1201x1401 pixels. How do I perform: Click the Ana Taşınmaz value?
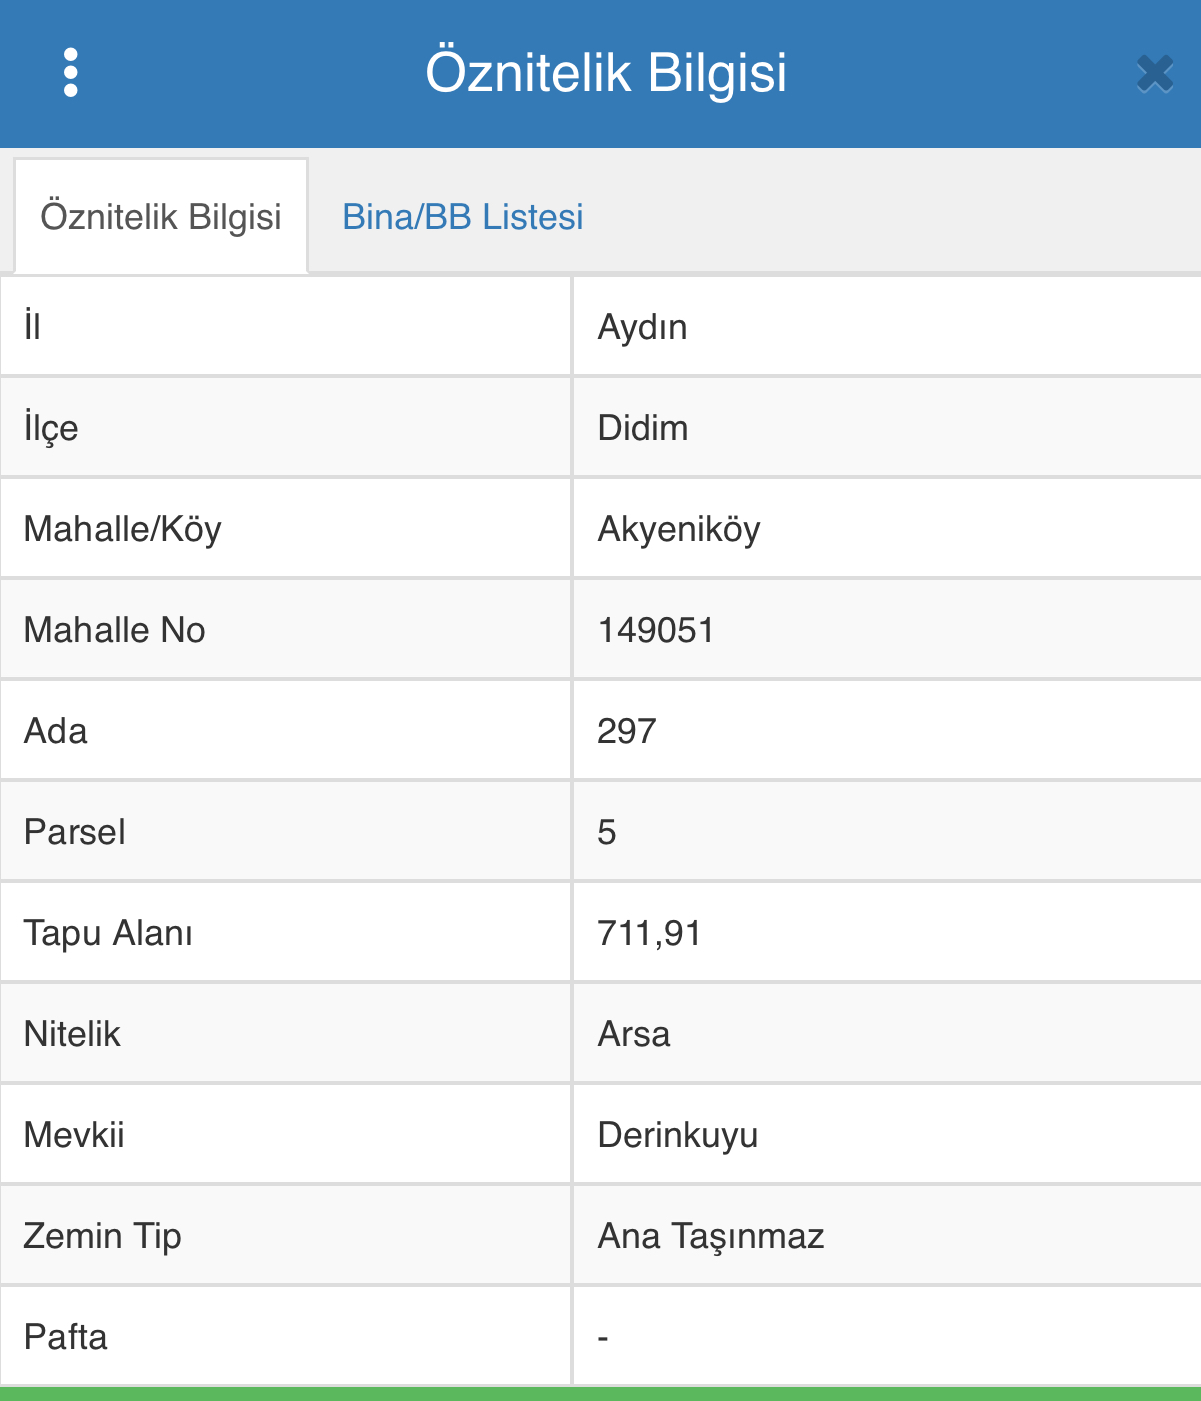pyautogui.click(x=710, y=1236)
